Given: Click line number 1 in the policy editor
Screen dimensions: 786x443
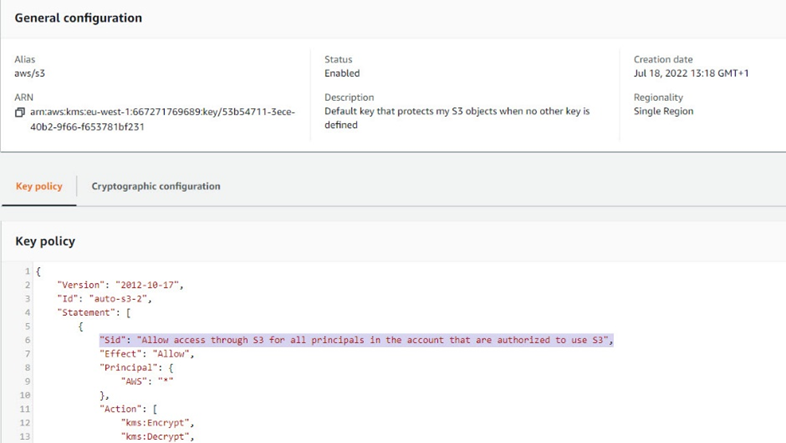Looking at the screenshot, I should click(26, 271).
